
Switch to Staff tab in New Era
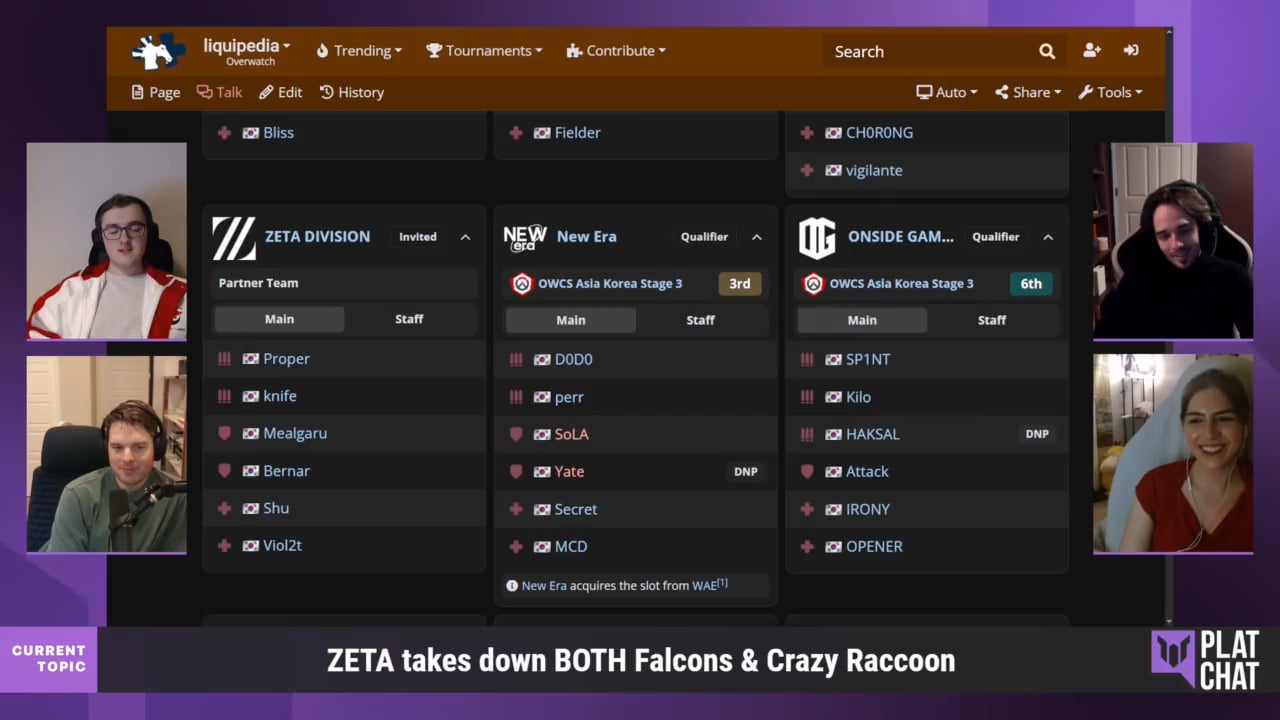(x=700, y=320)
